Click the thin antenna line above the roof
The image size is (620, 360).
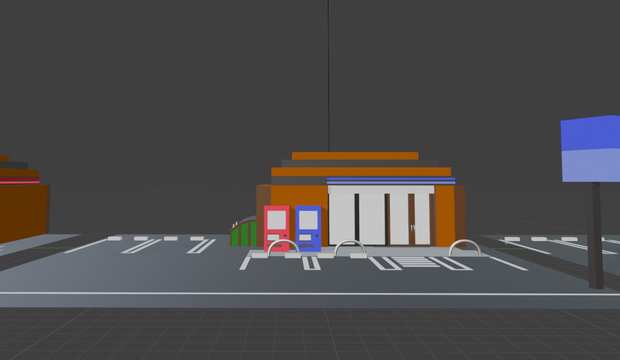[x=329, y=76]
